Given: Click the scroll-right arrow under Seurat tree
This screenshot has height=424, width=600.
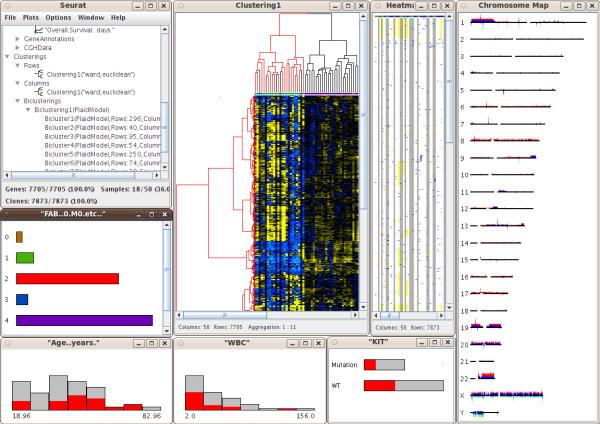Looking at the screenshot, I should click(157, 175).
